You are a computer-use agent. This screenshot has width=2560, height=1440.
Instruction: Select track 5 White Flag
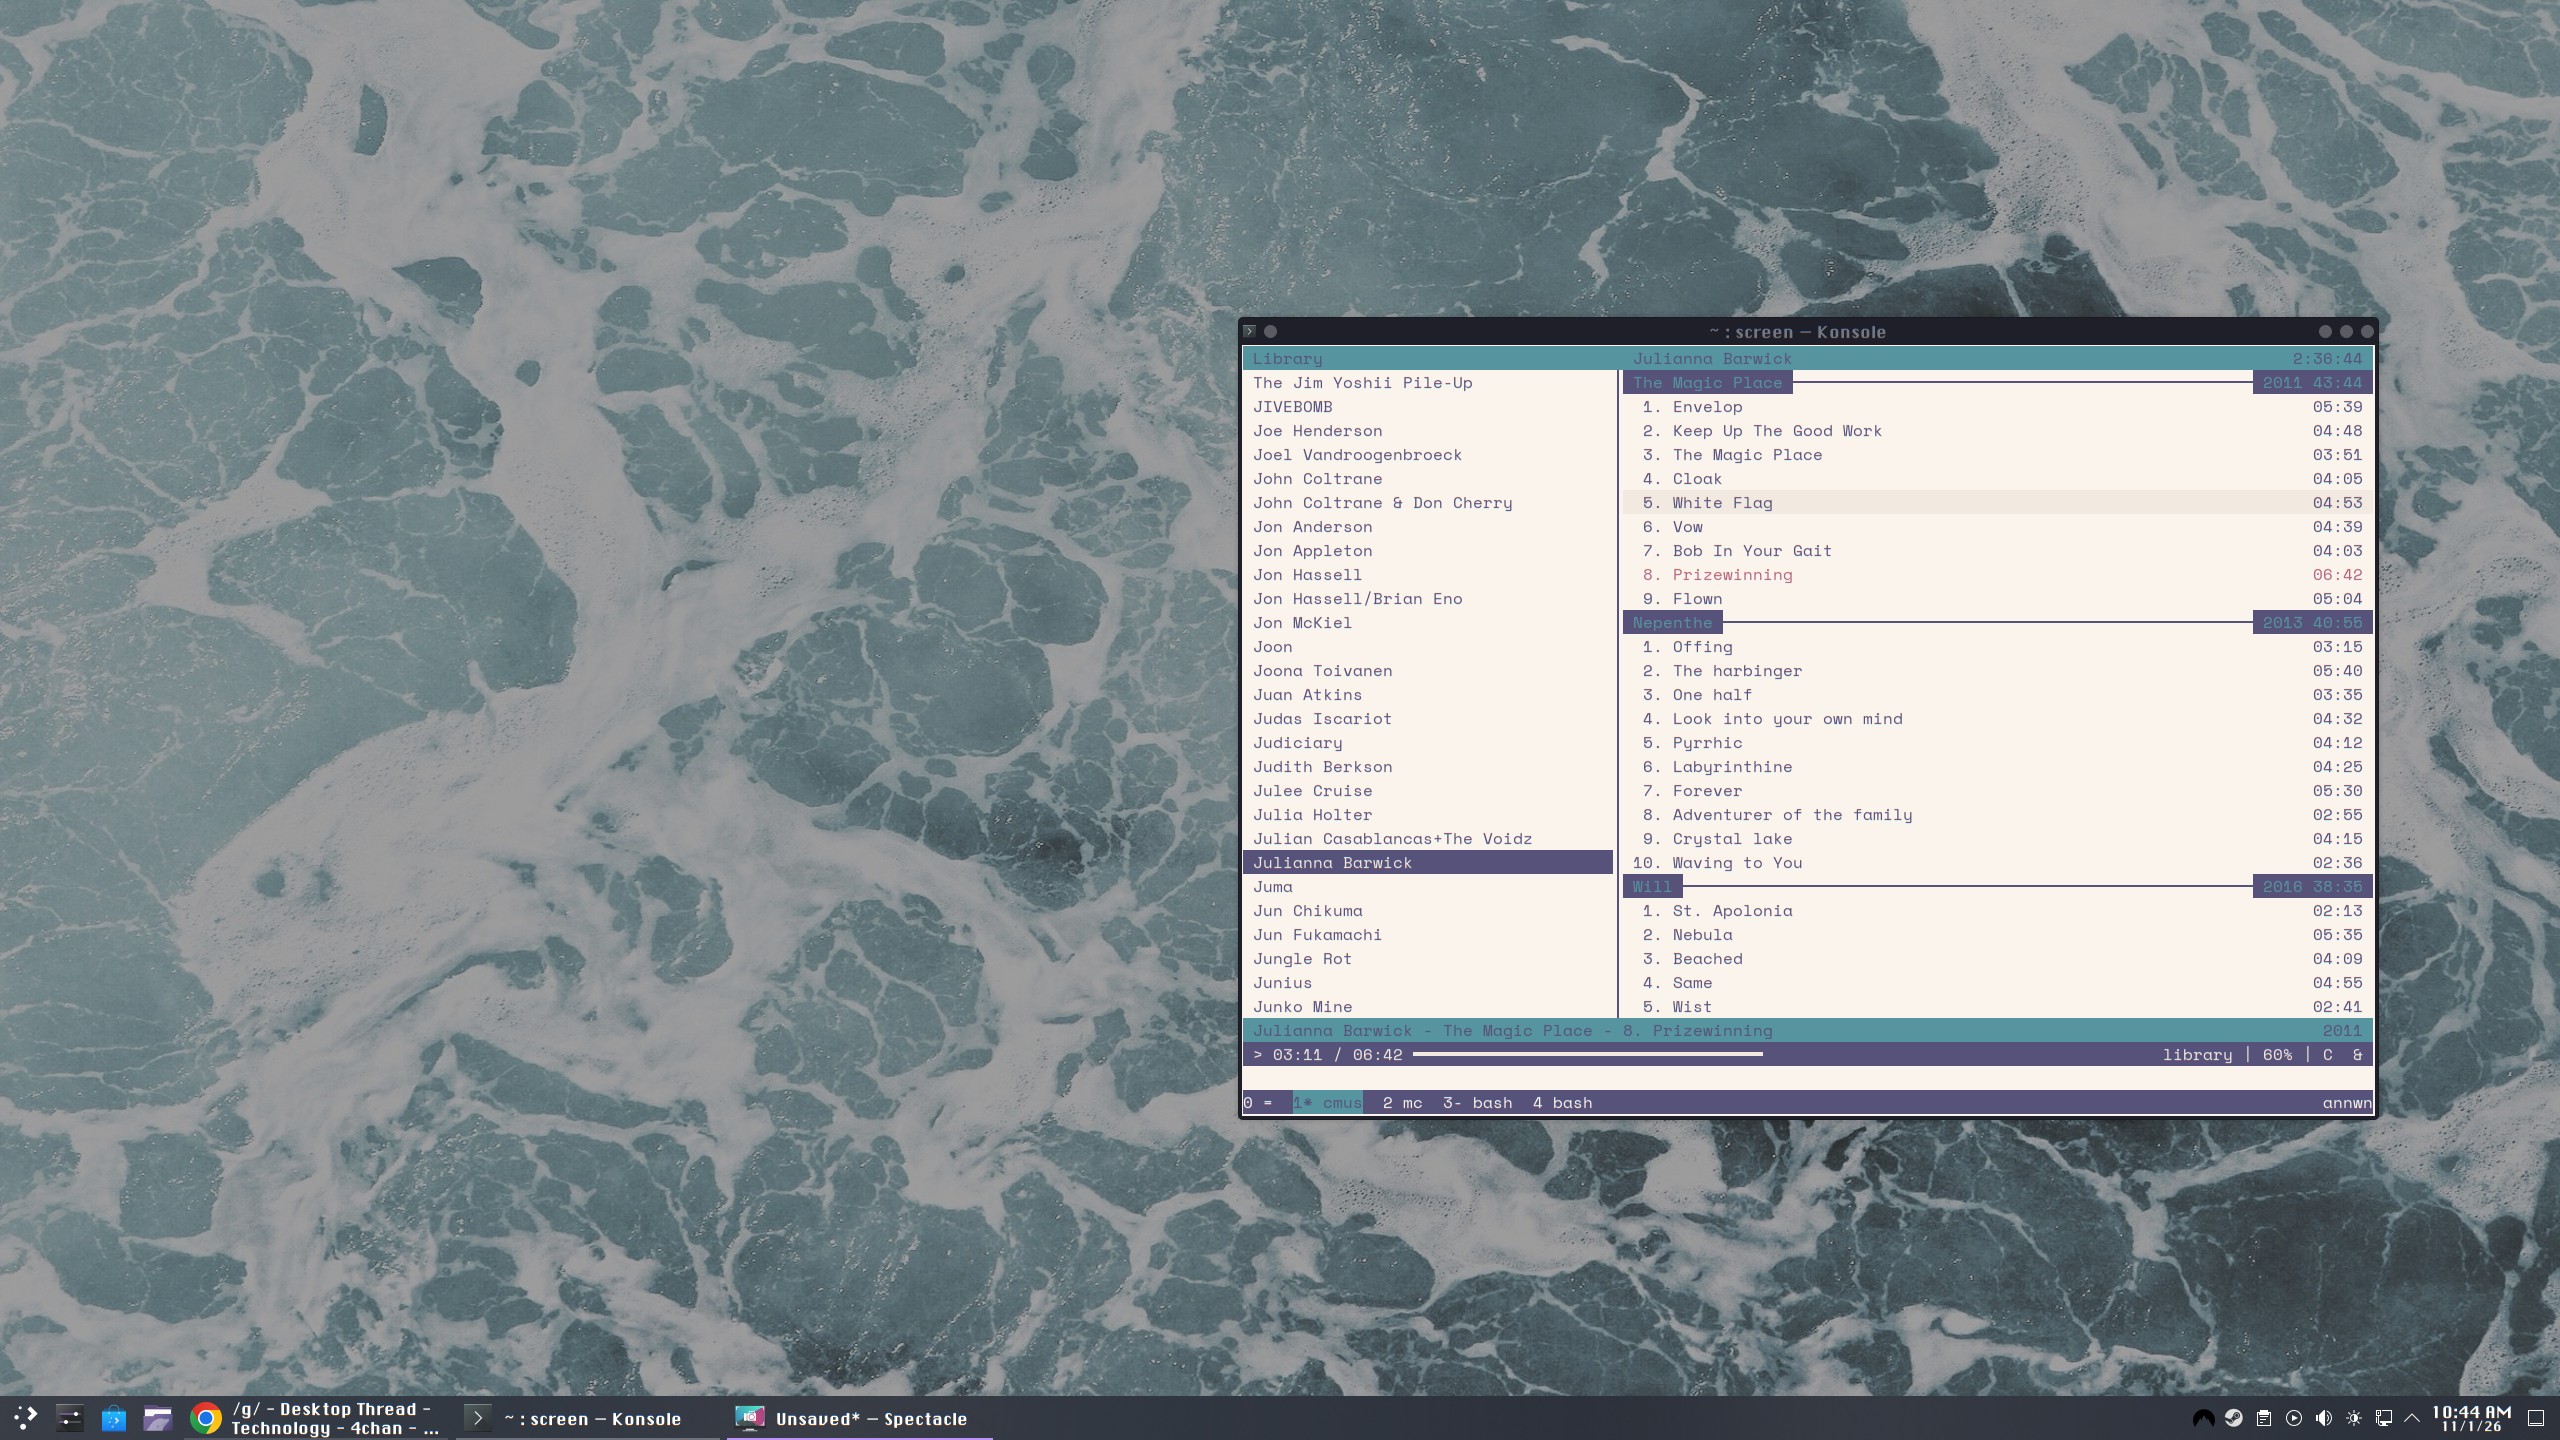coord(1722,503)
